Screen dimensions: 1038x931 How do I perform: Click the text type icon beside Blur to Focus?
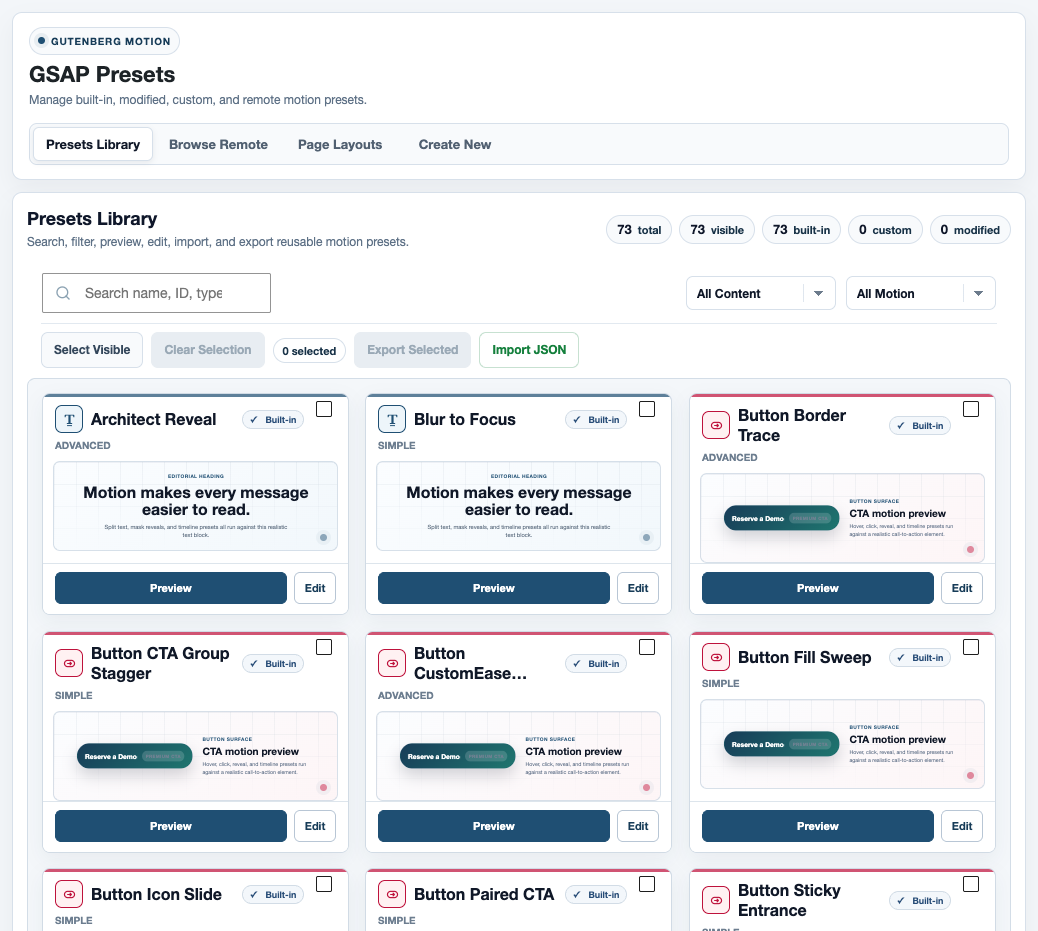pyautogui.click(x=392, y=419)
